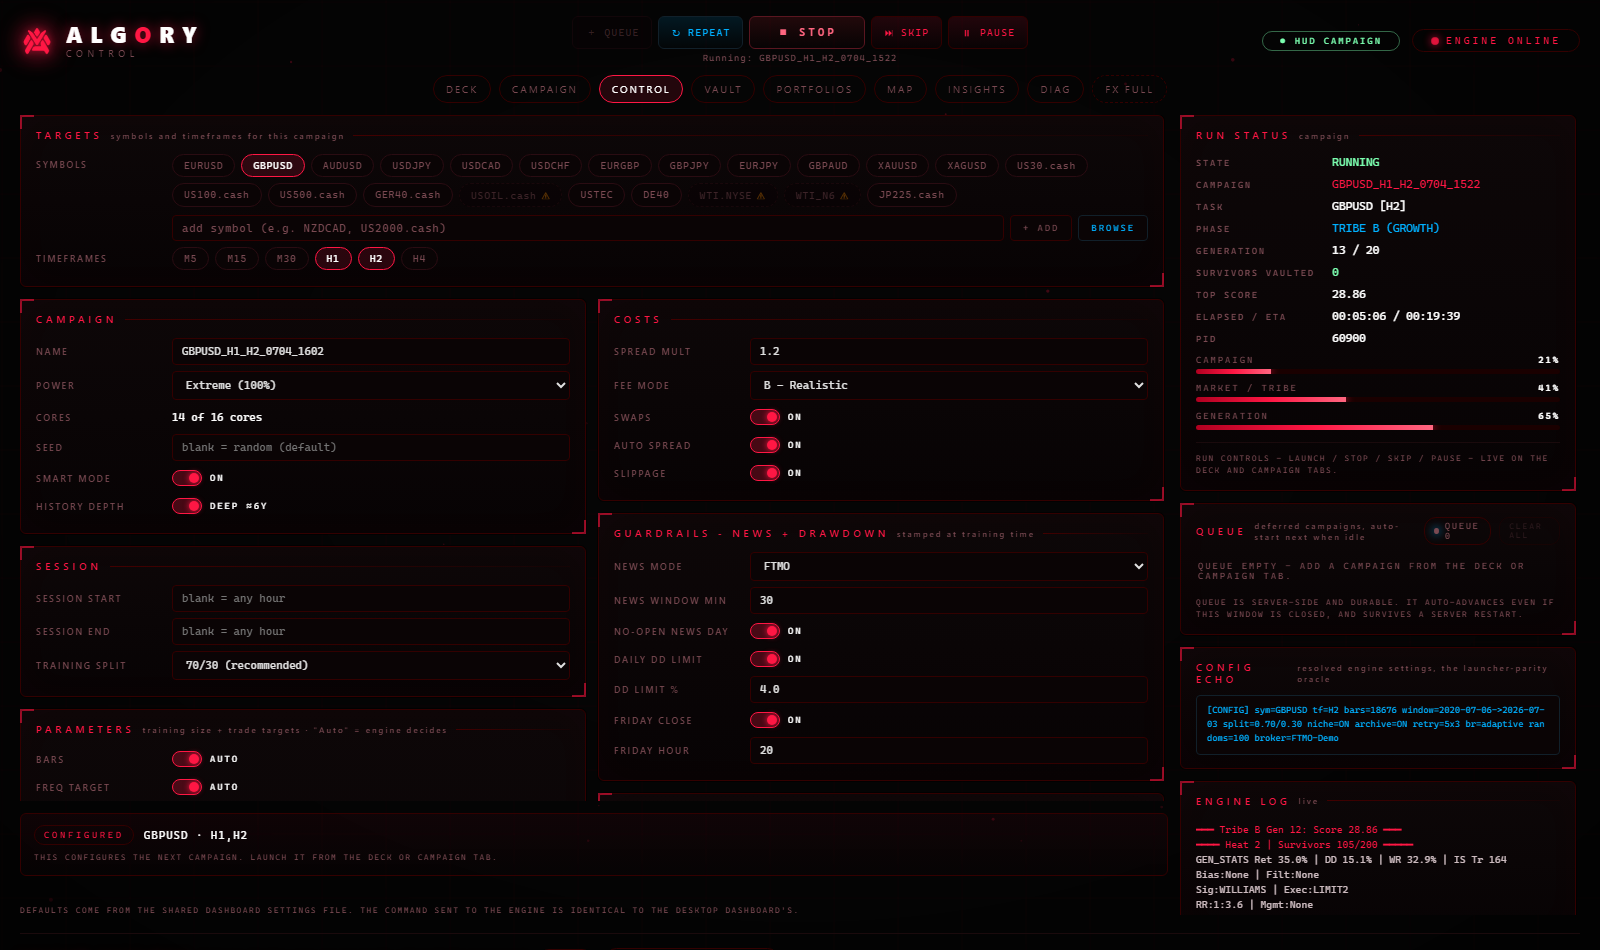Click the Session End input field

pyautogui.click(x=371, y=631)
